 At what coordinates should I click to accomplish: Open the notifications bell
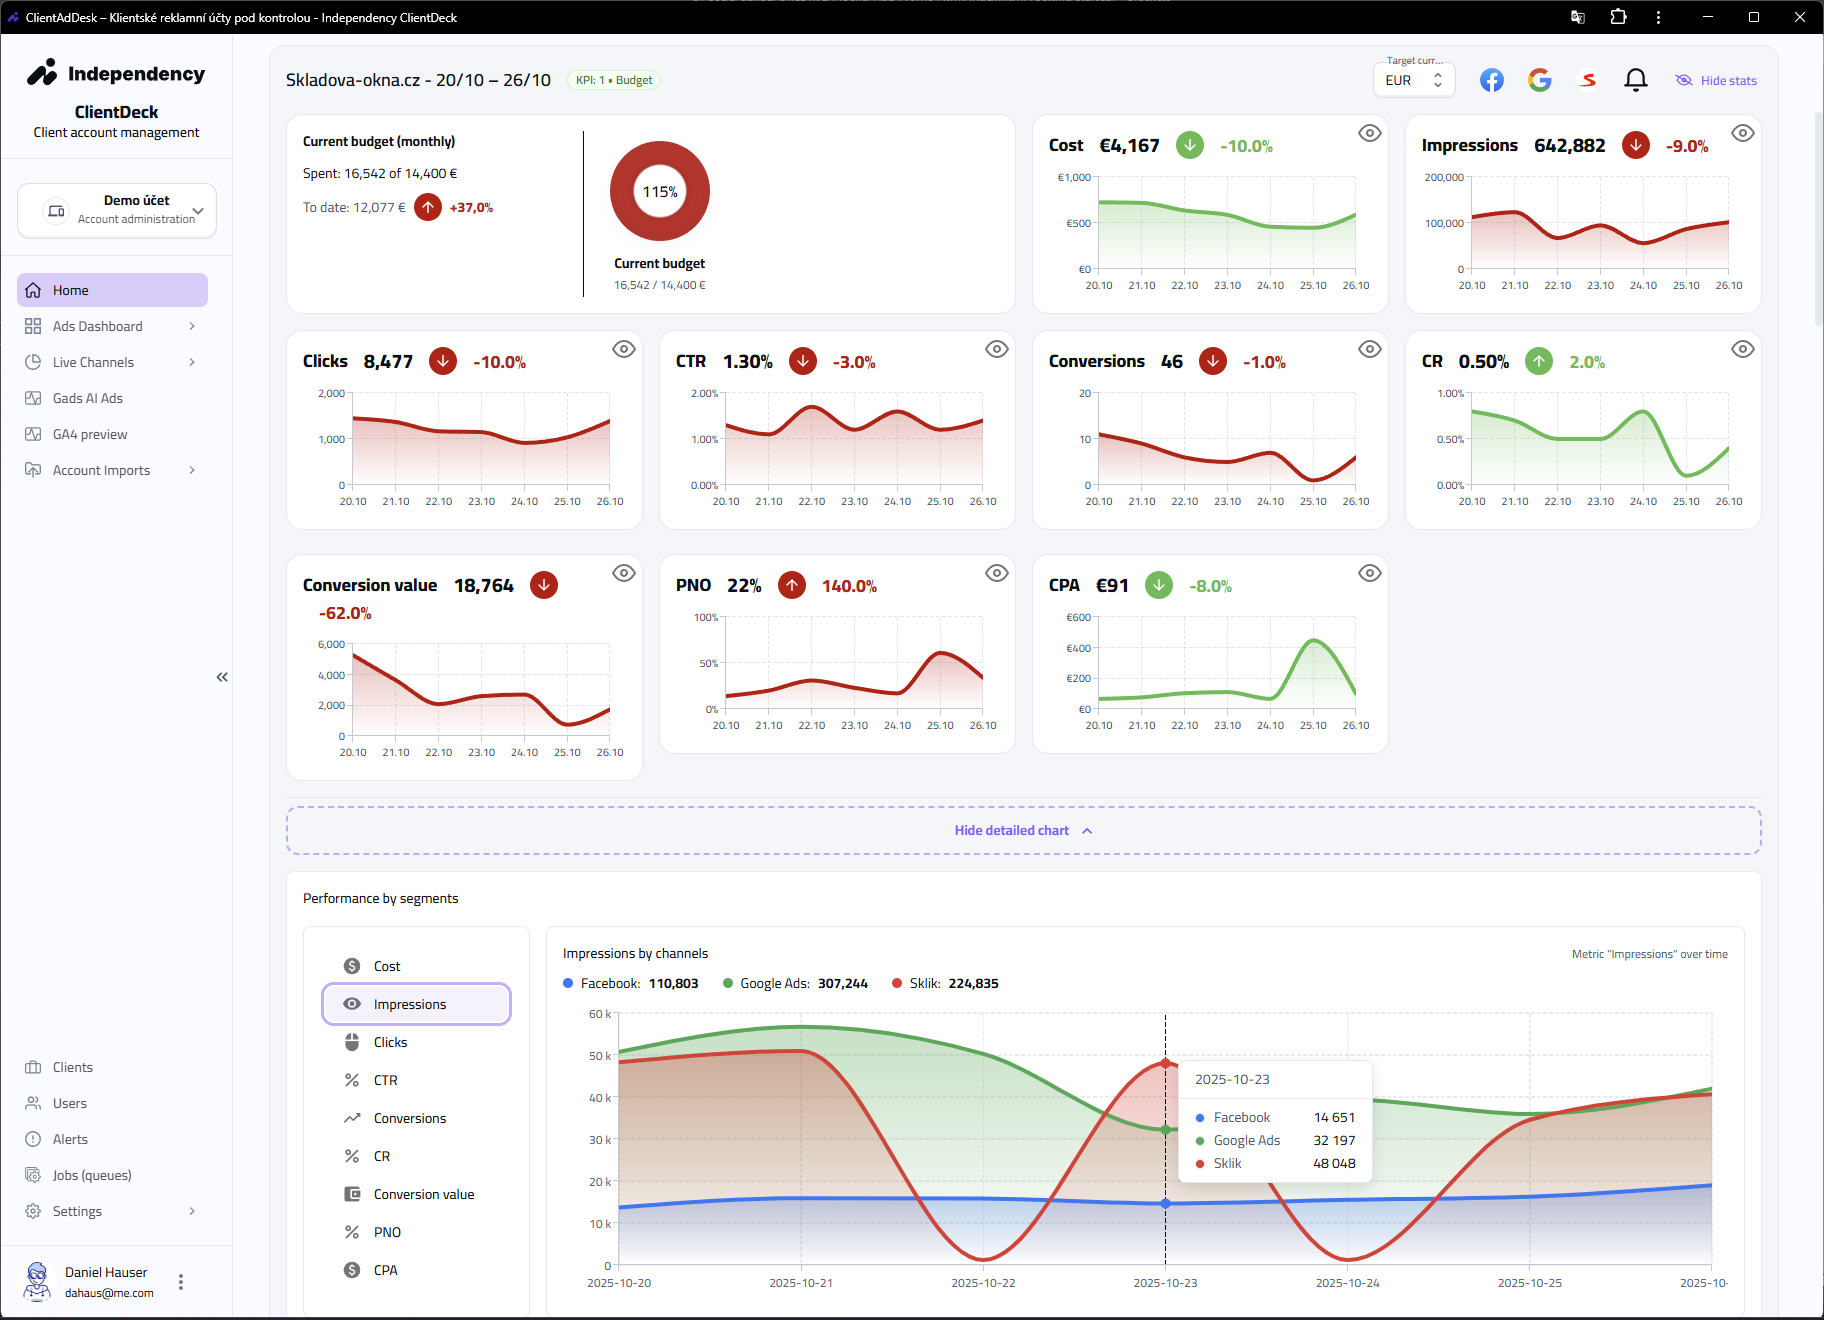1636,79
